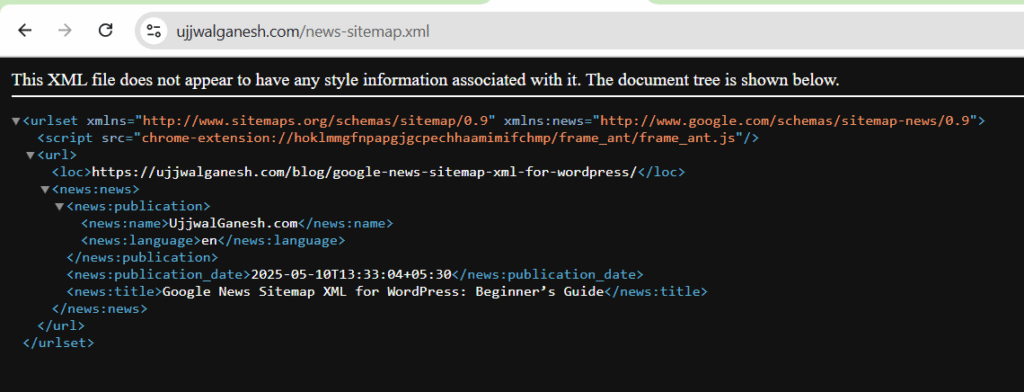Screen dimensions: 1024x392
Task: Click the sitemaps.org schema xmlns value
Action: (x=315, y=121)
